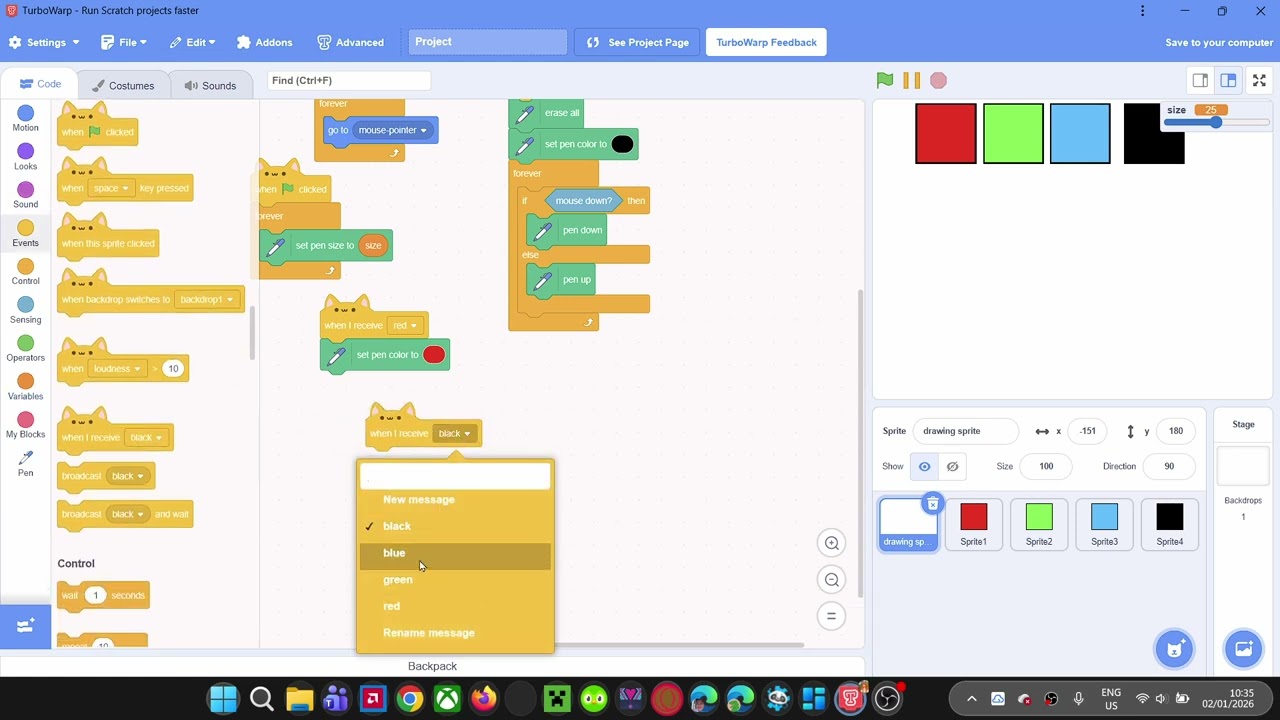Choose Rename message in dropdown
1280x720 pixels.
[455, 633]
